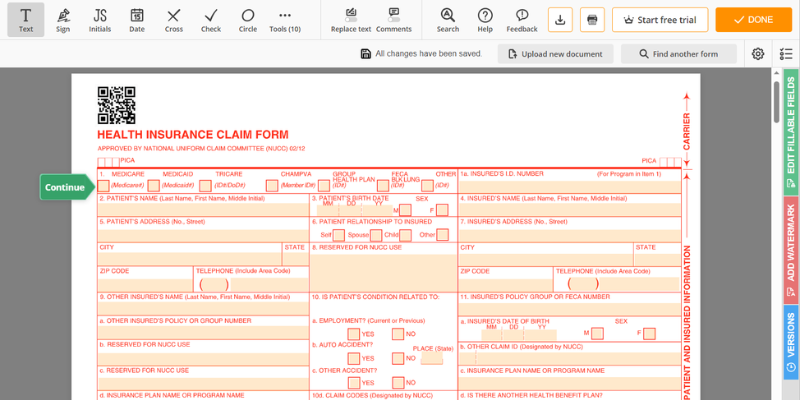Activate the Cross mark tool
Viewport: 800px width, 400px height.
(174, 19)
